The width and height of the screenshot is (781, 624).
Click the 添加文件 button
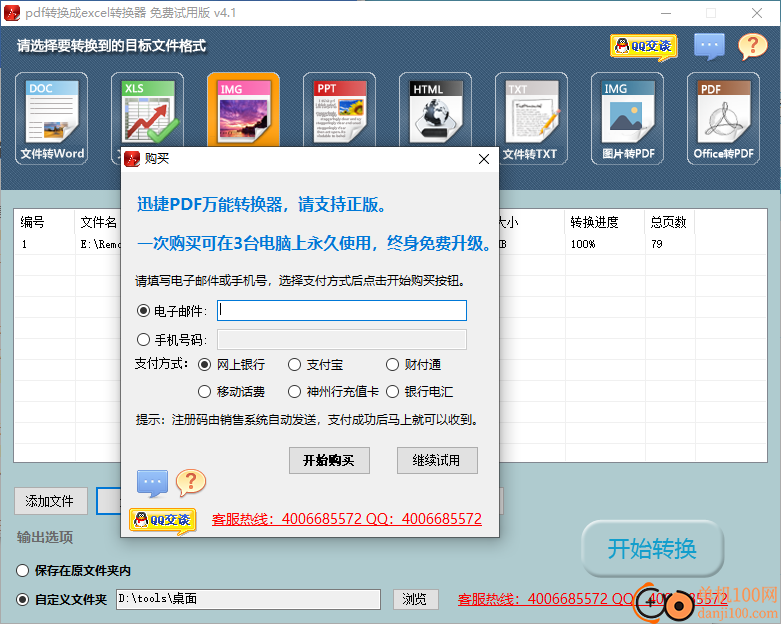point(51,501)
